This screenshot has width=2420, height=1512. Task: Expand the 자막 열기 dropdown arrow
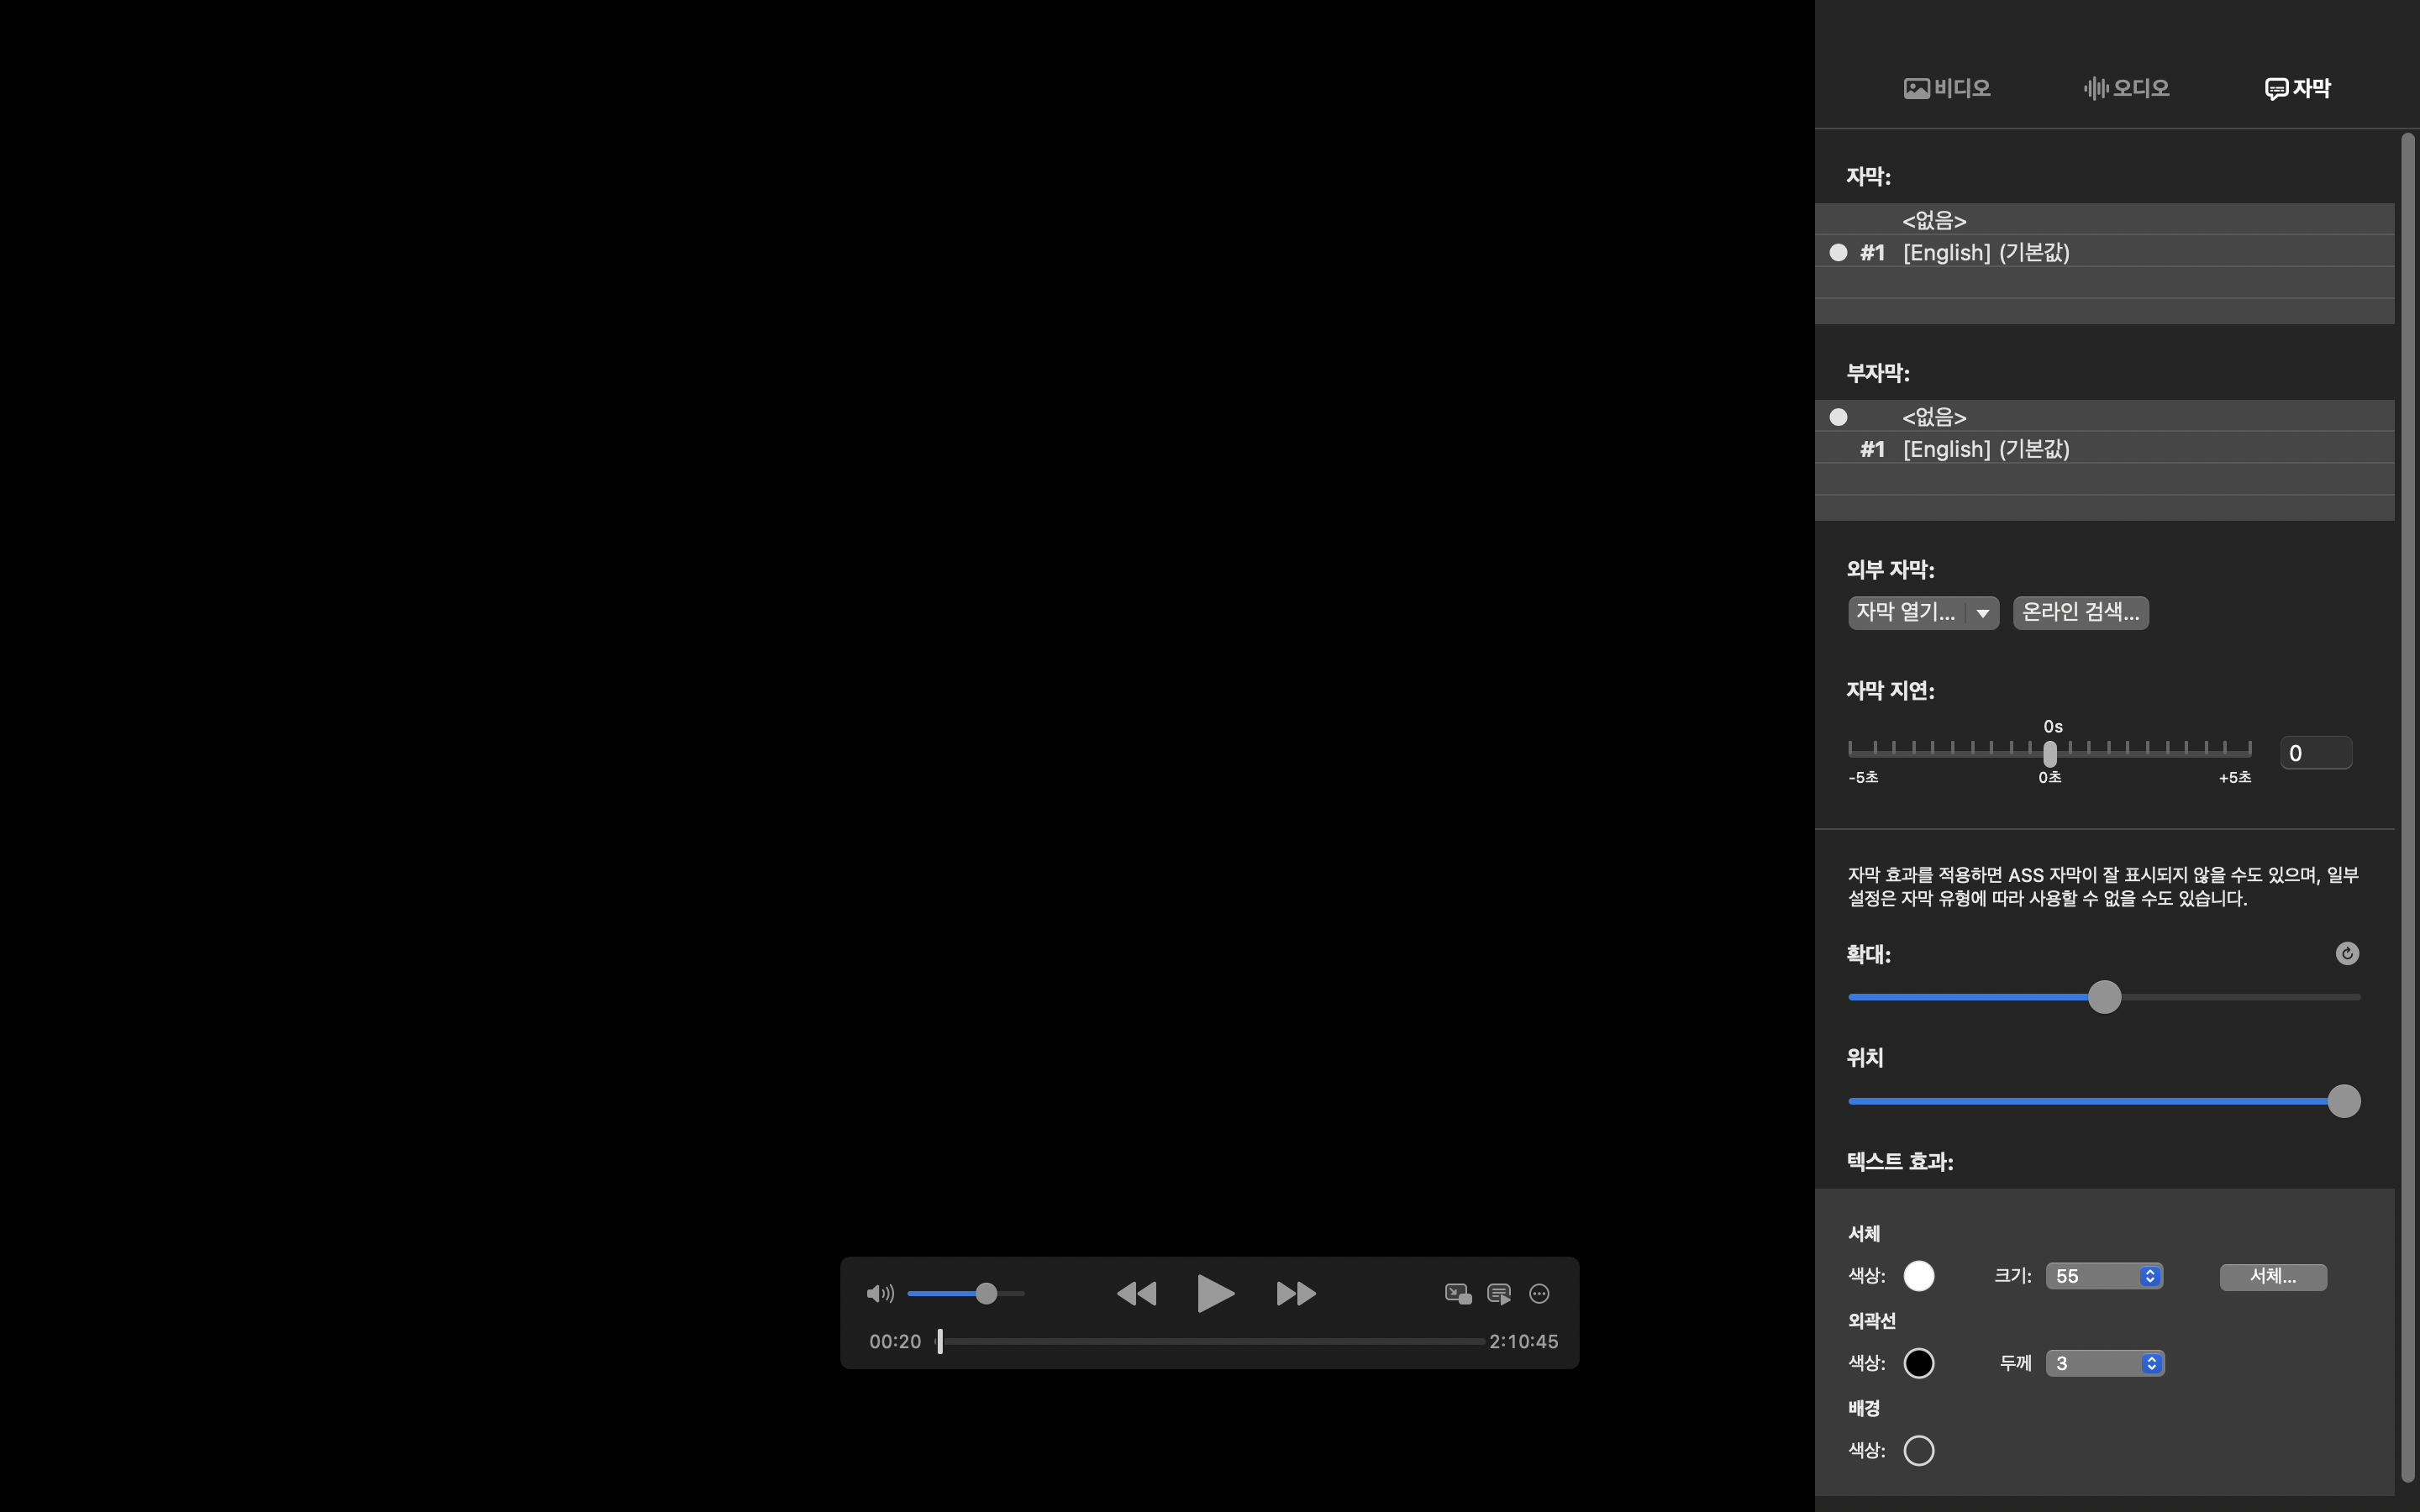(1982, 613)
